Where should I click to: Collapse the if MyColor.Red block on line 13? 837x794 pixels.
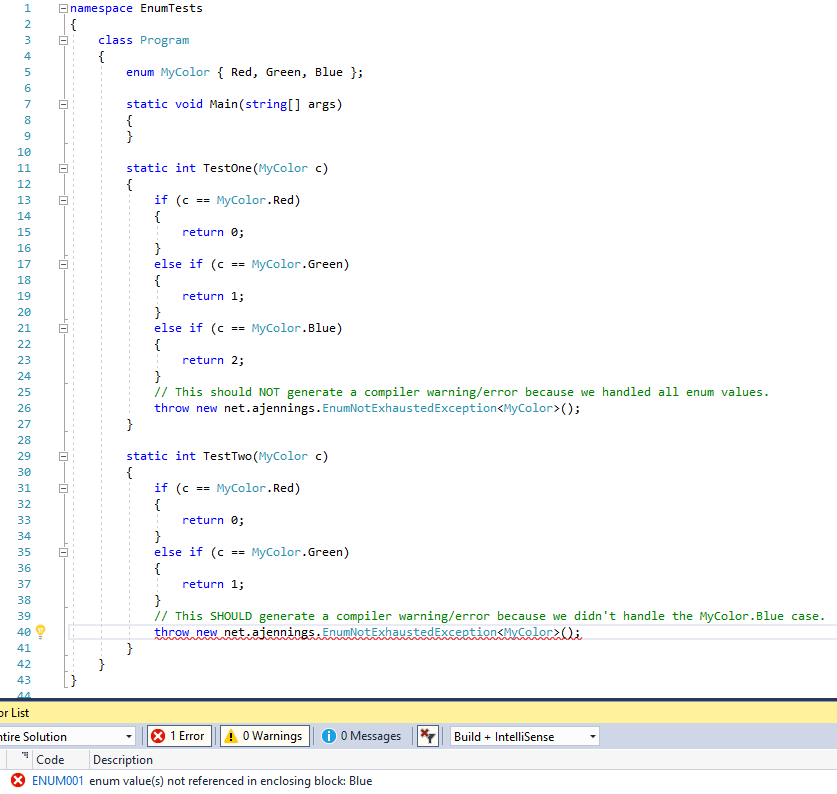tap(64, 201)
